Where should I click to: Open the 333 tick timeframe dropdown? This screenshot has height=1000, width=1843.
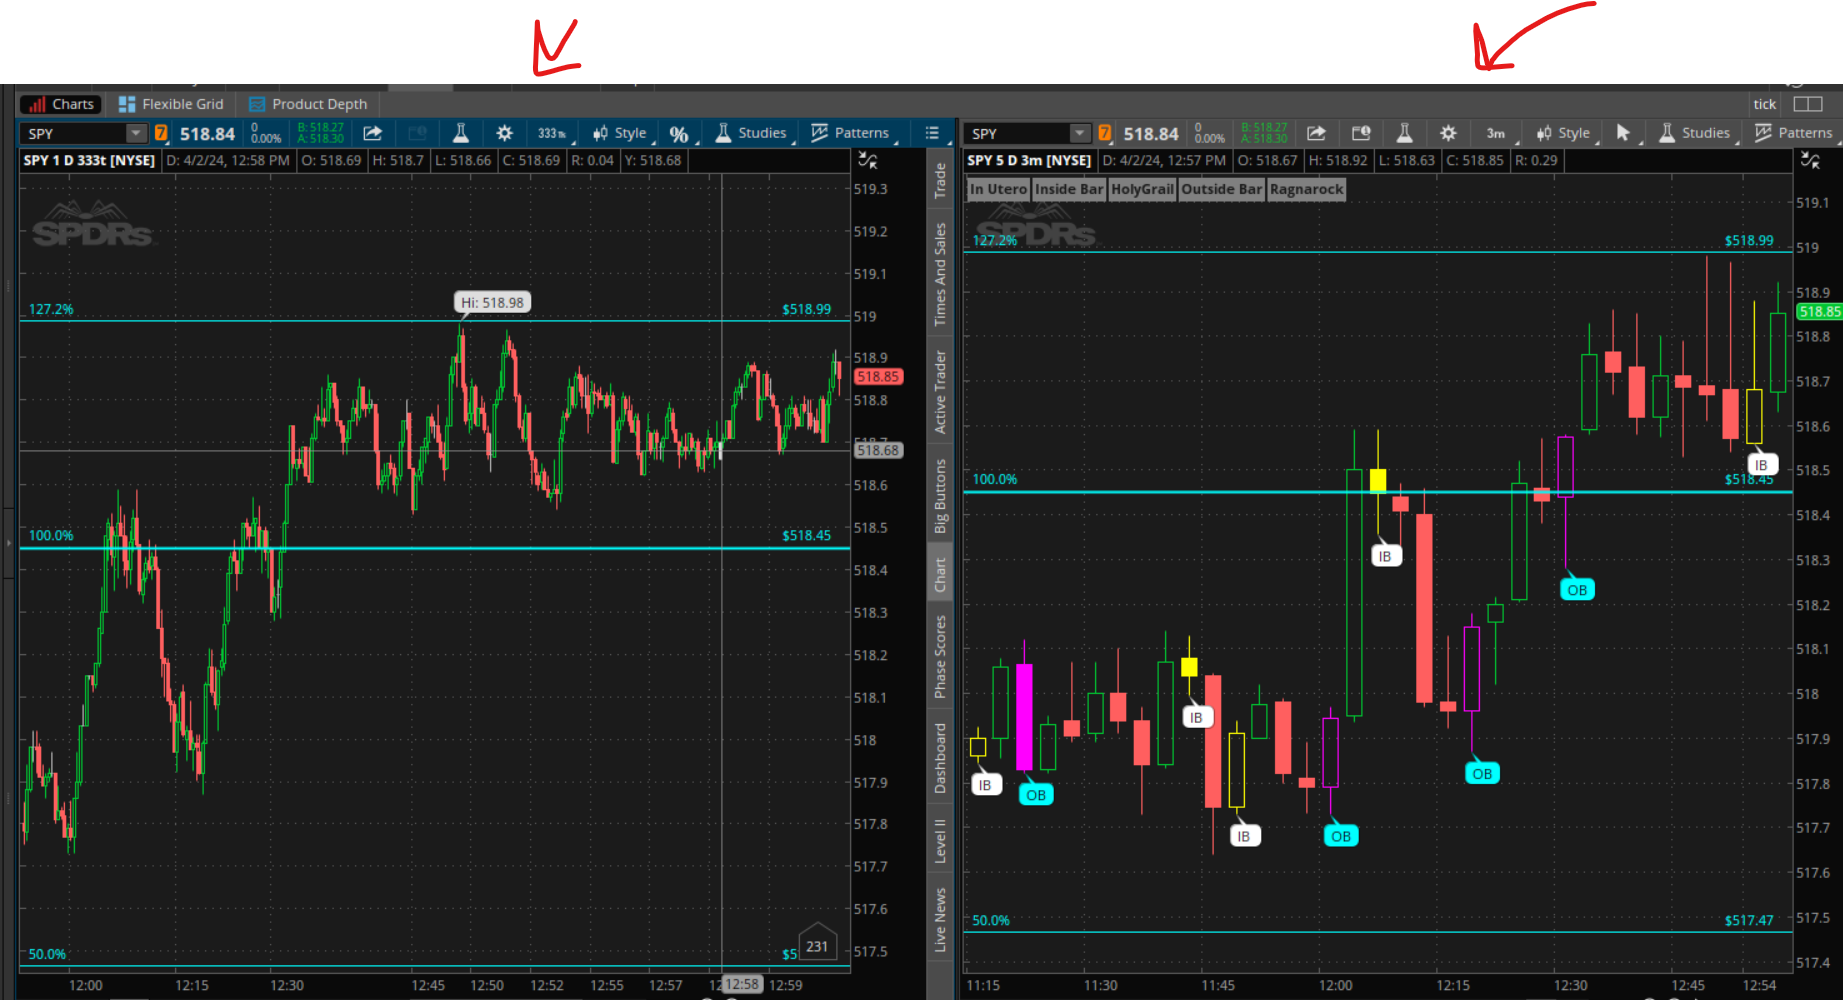pos(552,133)
